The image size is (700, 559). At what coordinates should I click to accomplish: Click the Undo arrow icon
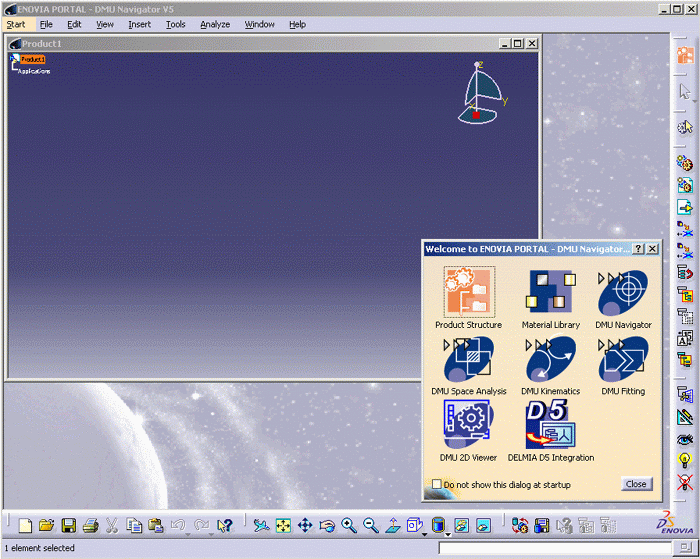[x=178, y=525]
